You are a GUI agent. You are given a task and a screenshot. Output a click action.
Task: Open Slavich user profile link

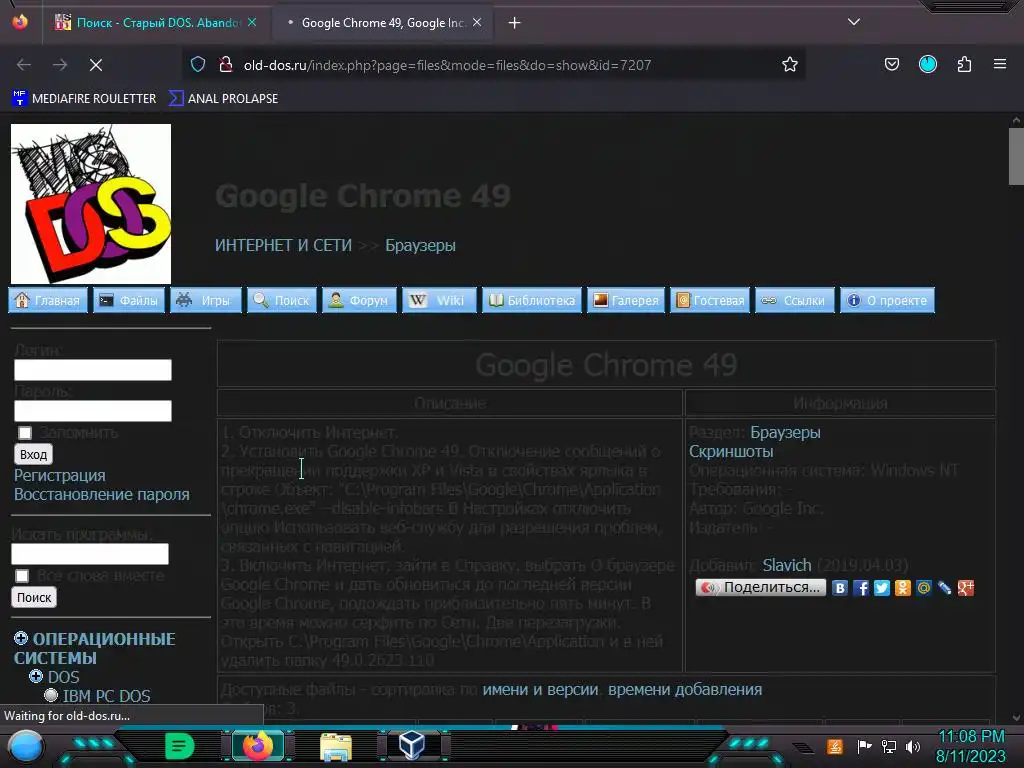[x=787, y=565]
